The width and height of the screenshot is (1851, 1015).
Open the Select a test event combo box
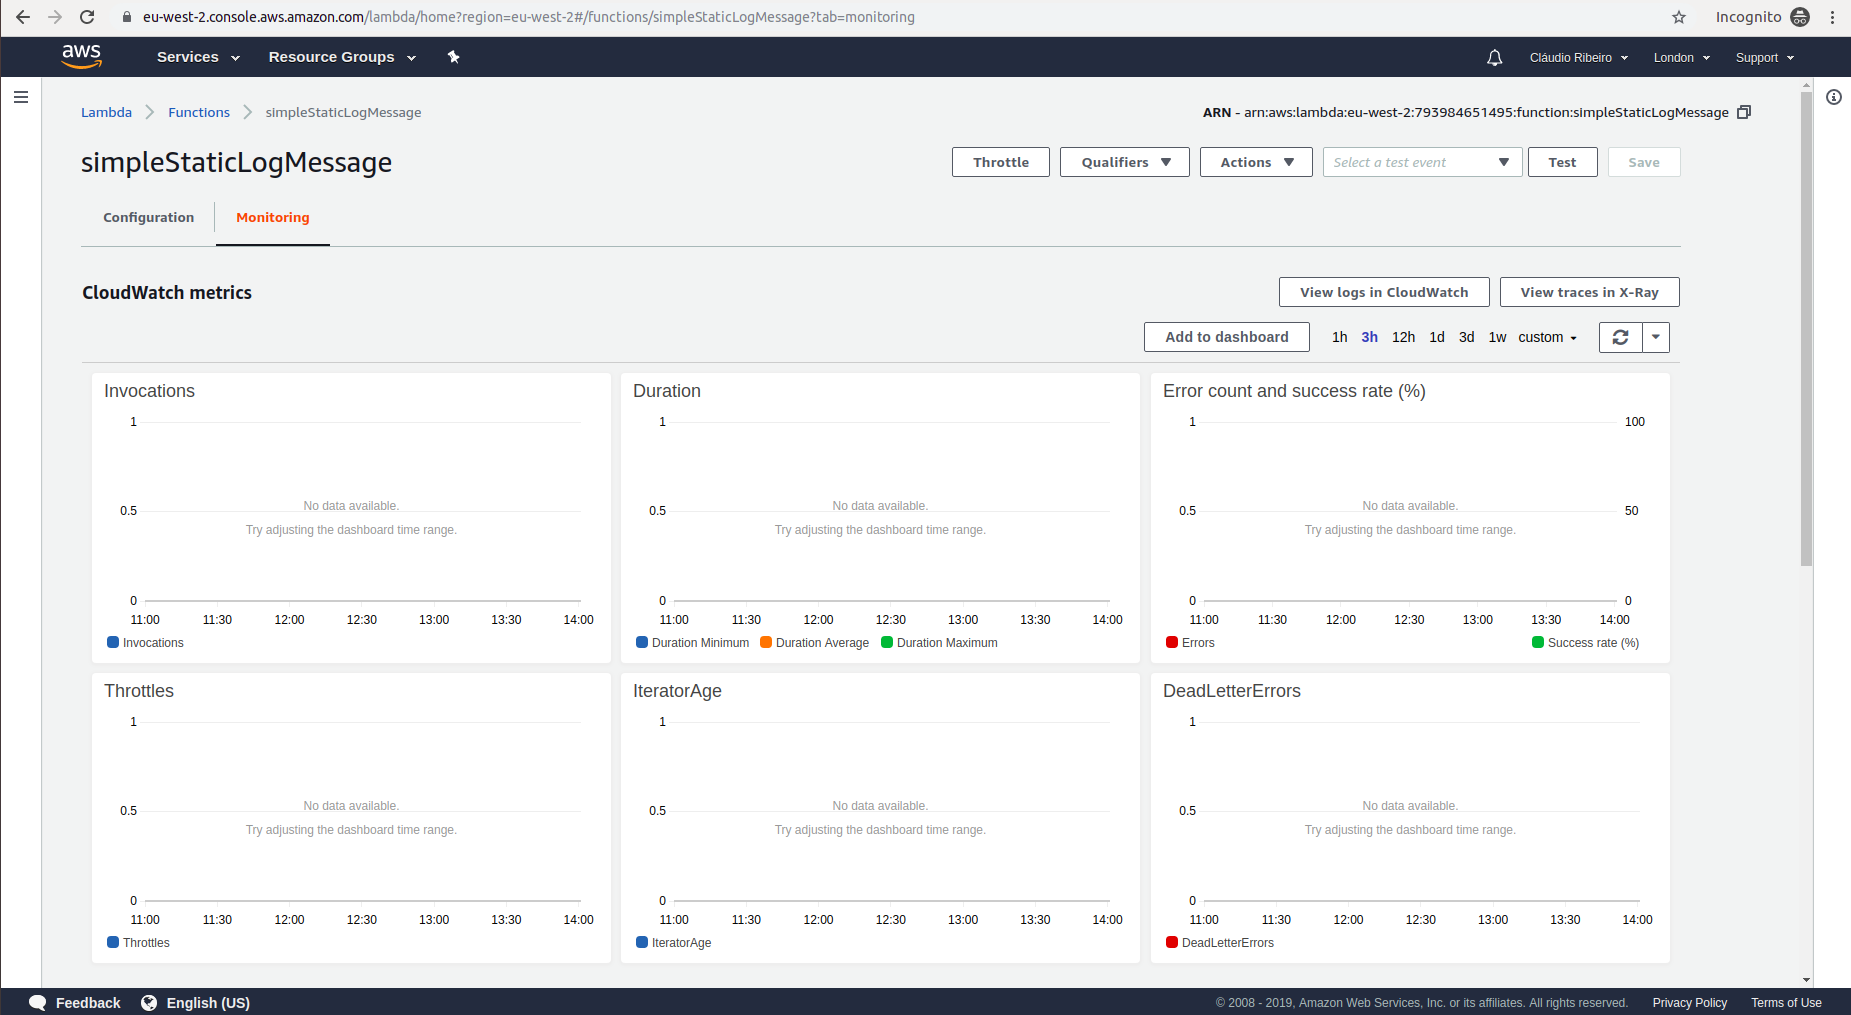click(x=1421, y=163)
